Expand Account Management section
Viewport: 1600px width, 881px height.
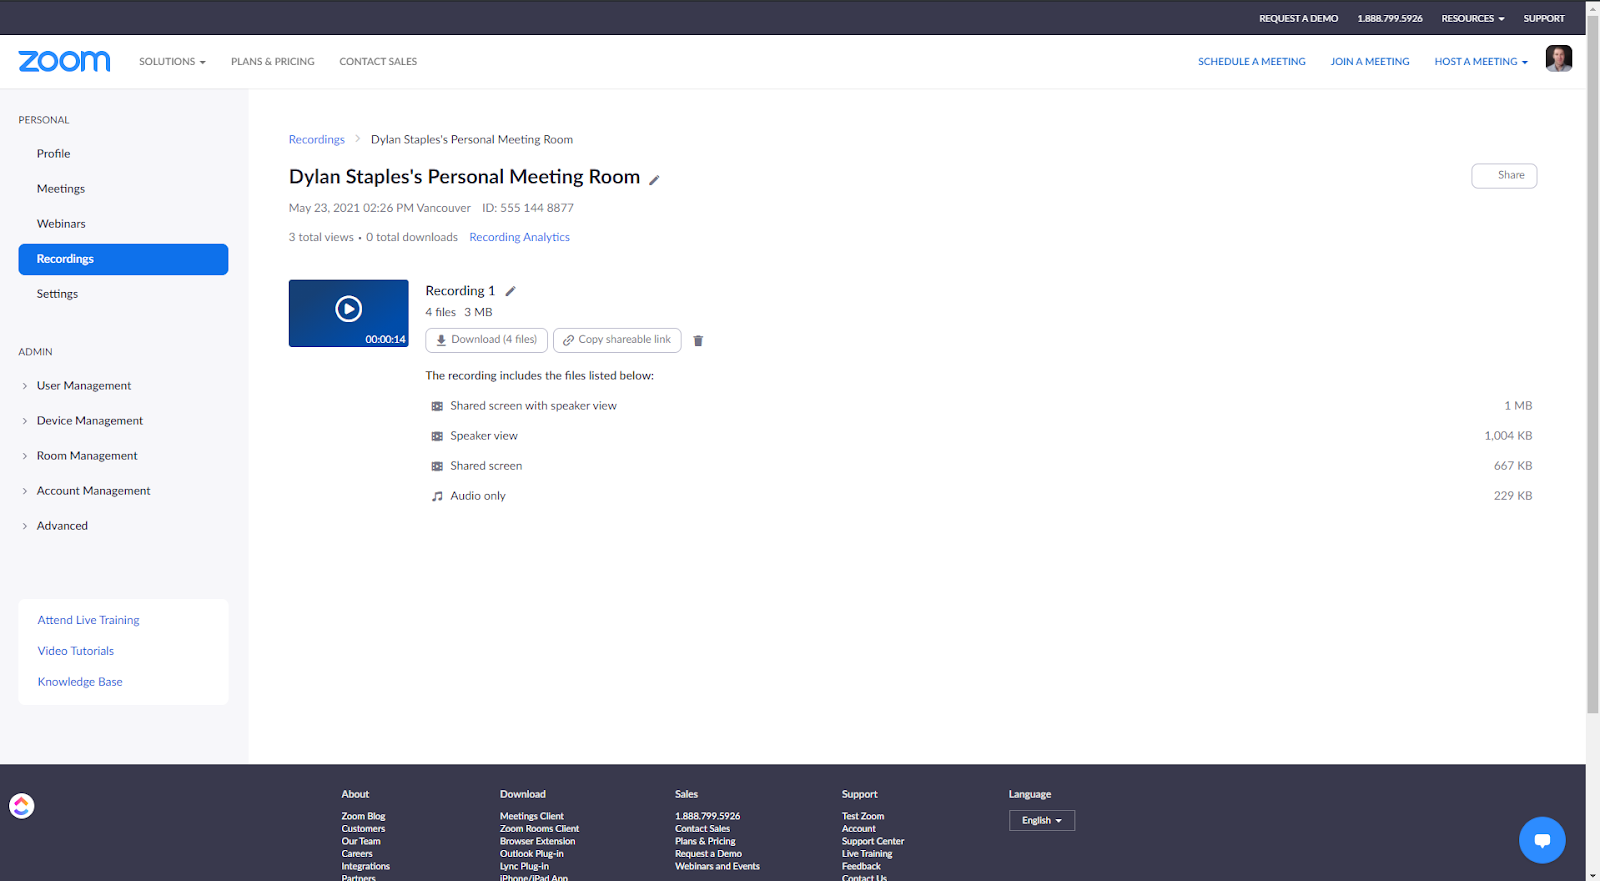pyautogui.click(x=93, y=491)
